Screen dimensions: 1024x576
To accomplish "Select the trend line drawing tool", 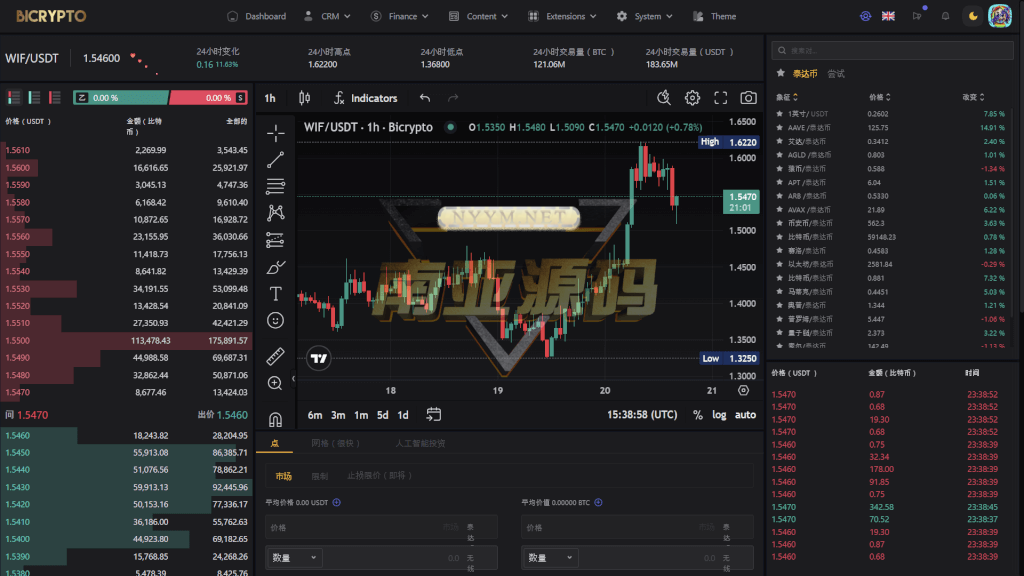I will tap(276, 159).
